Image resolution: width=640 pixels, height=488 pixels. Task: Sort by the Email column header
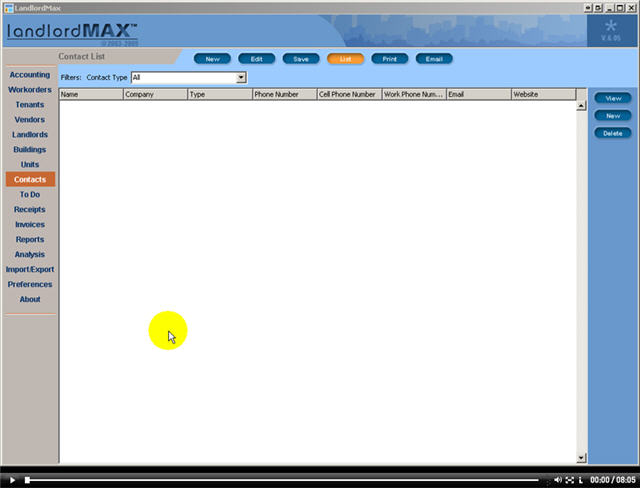click(x=479, y=94)
